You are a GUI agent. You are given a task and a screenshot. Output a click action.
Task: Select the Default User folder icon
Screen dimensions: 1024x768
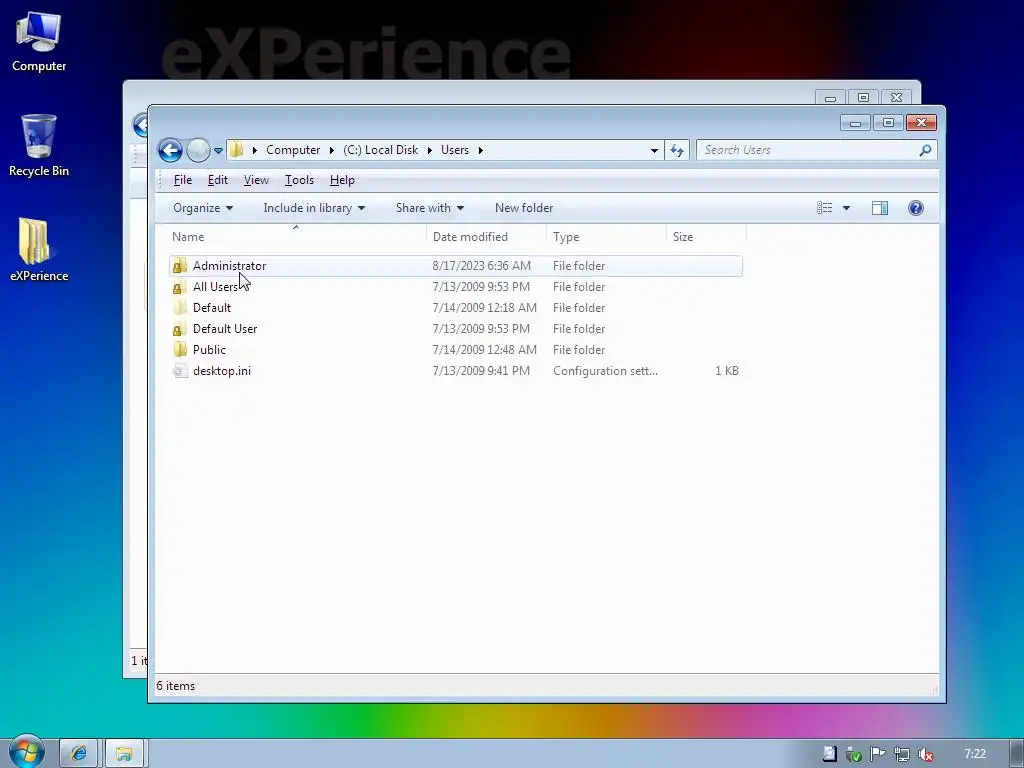[180, 328]
